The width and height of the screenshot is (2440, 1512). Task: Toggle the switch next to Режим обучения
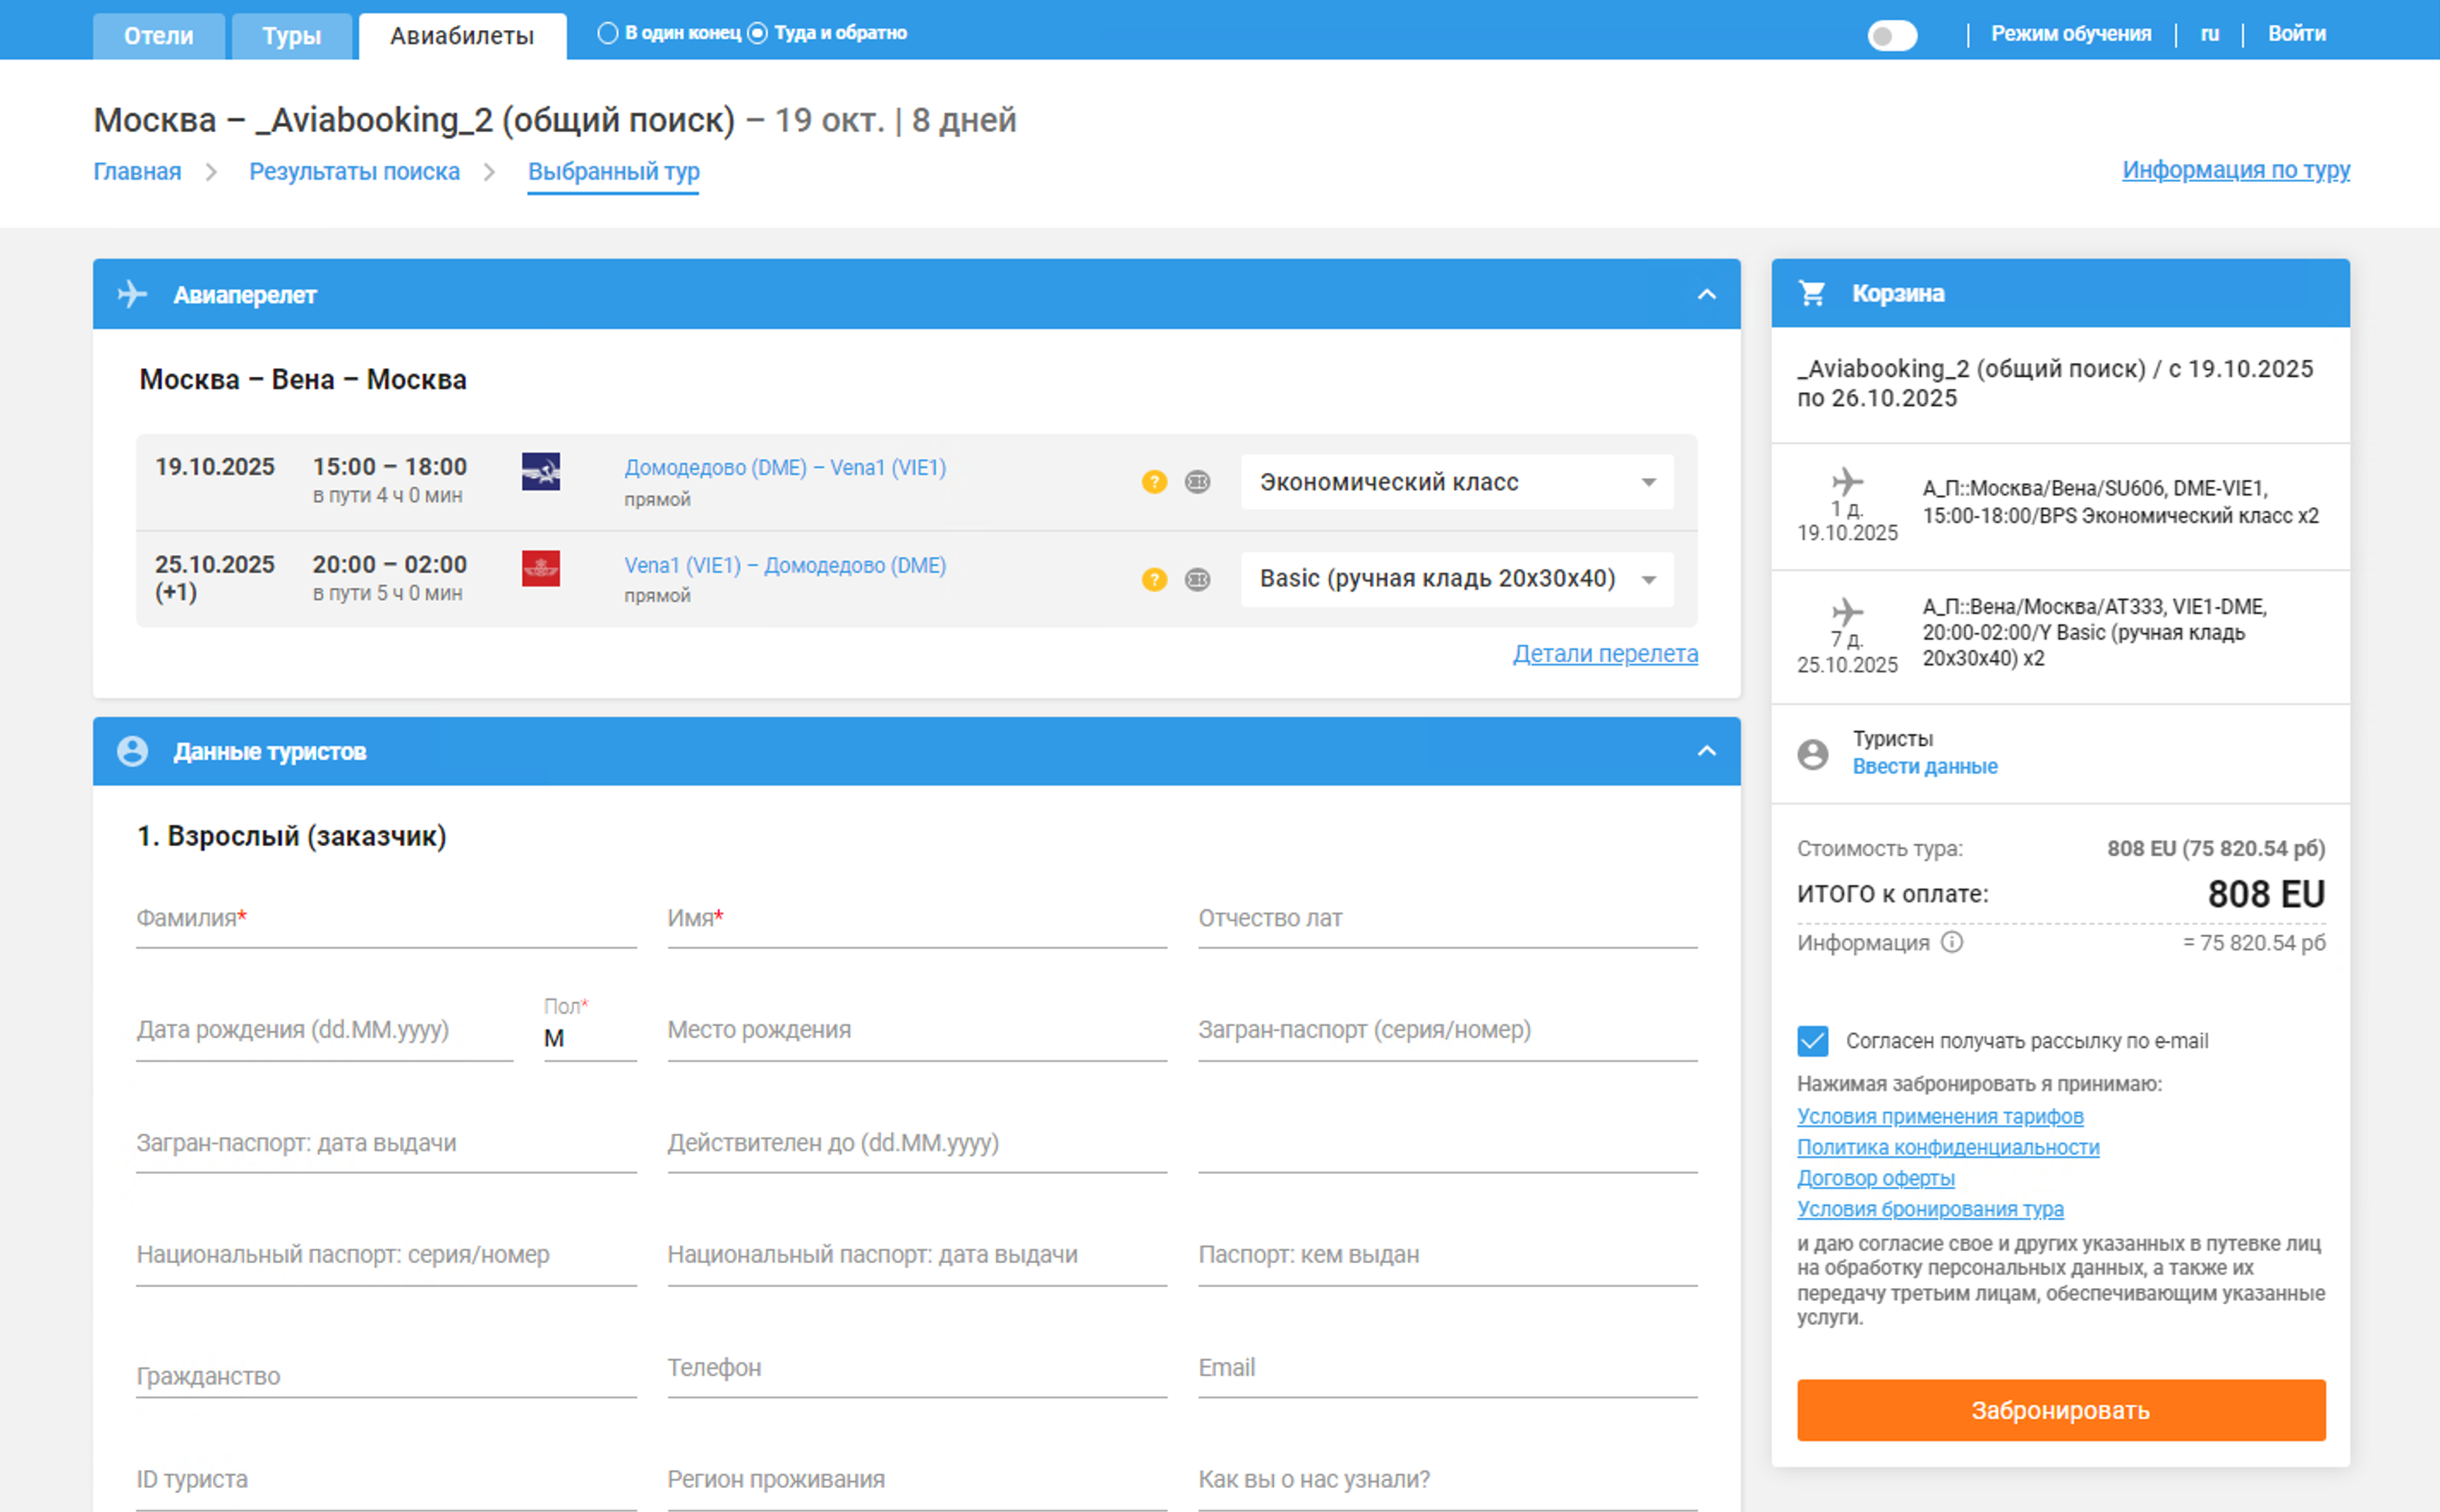(x=1892, y=36)
